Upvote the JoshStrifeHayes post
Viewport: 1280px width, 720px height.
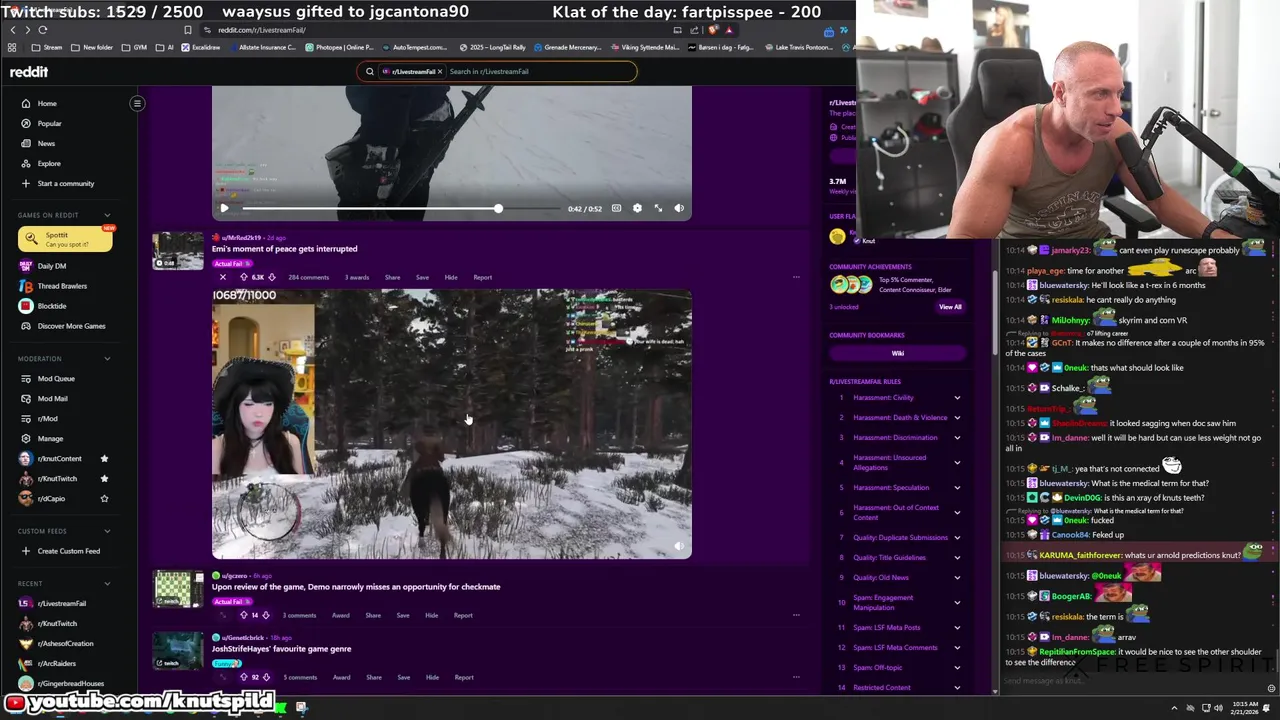[x=243, y=678]
